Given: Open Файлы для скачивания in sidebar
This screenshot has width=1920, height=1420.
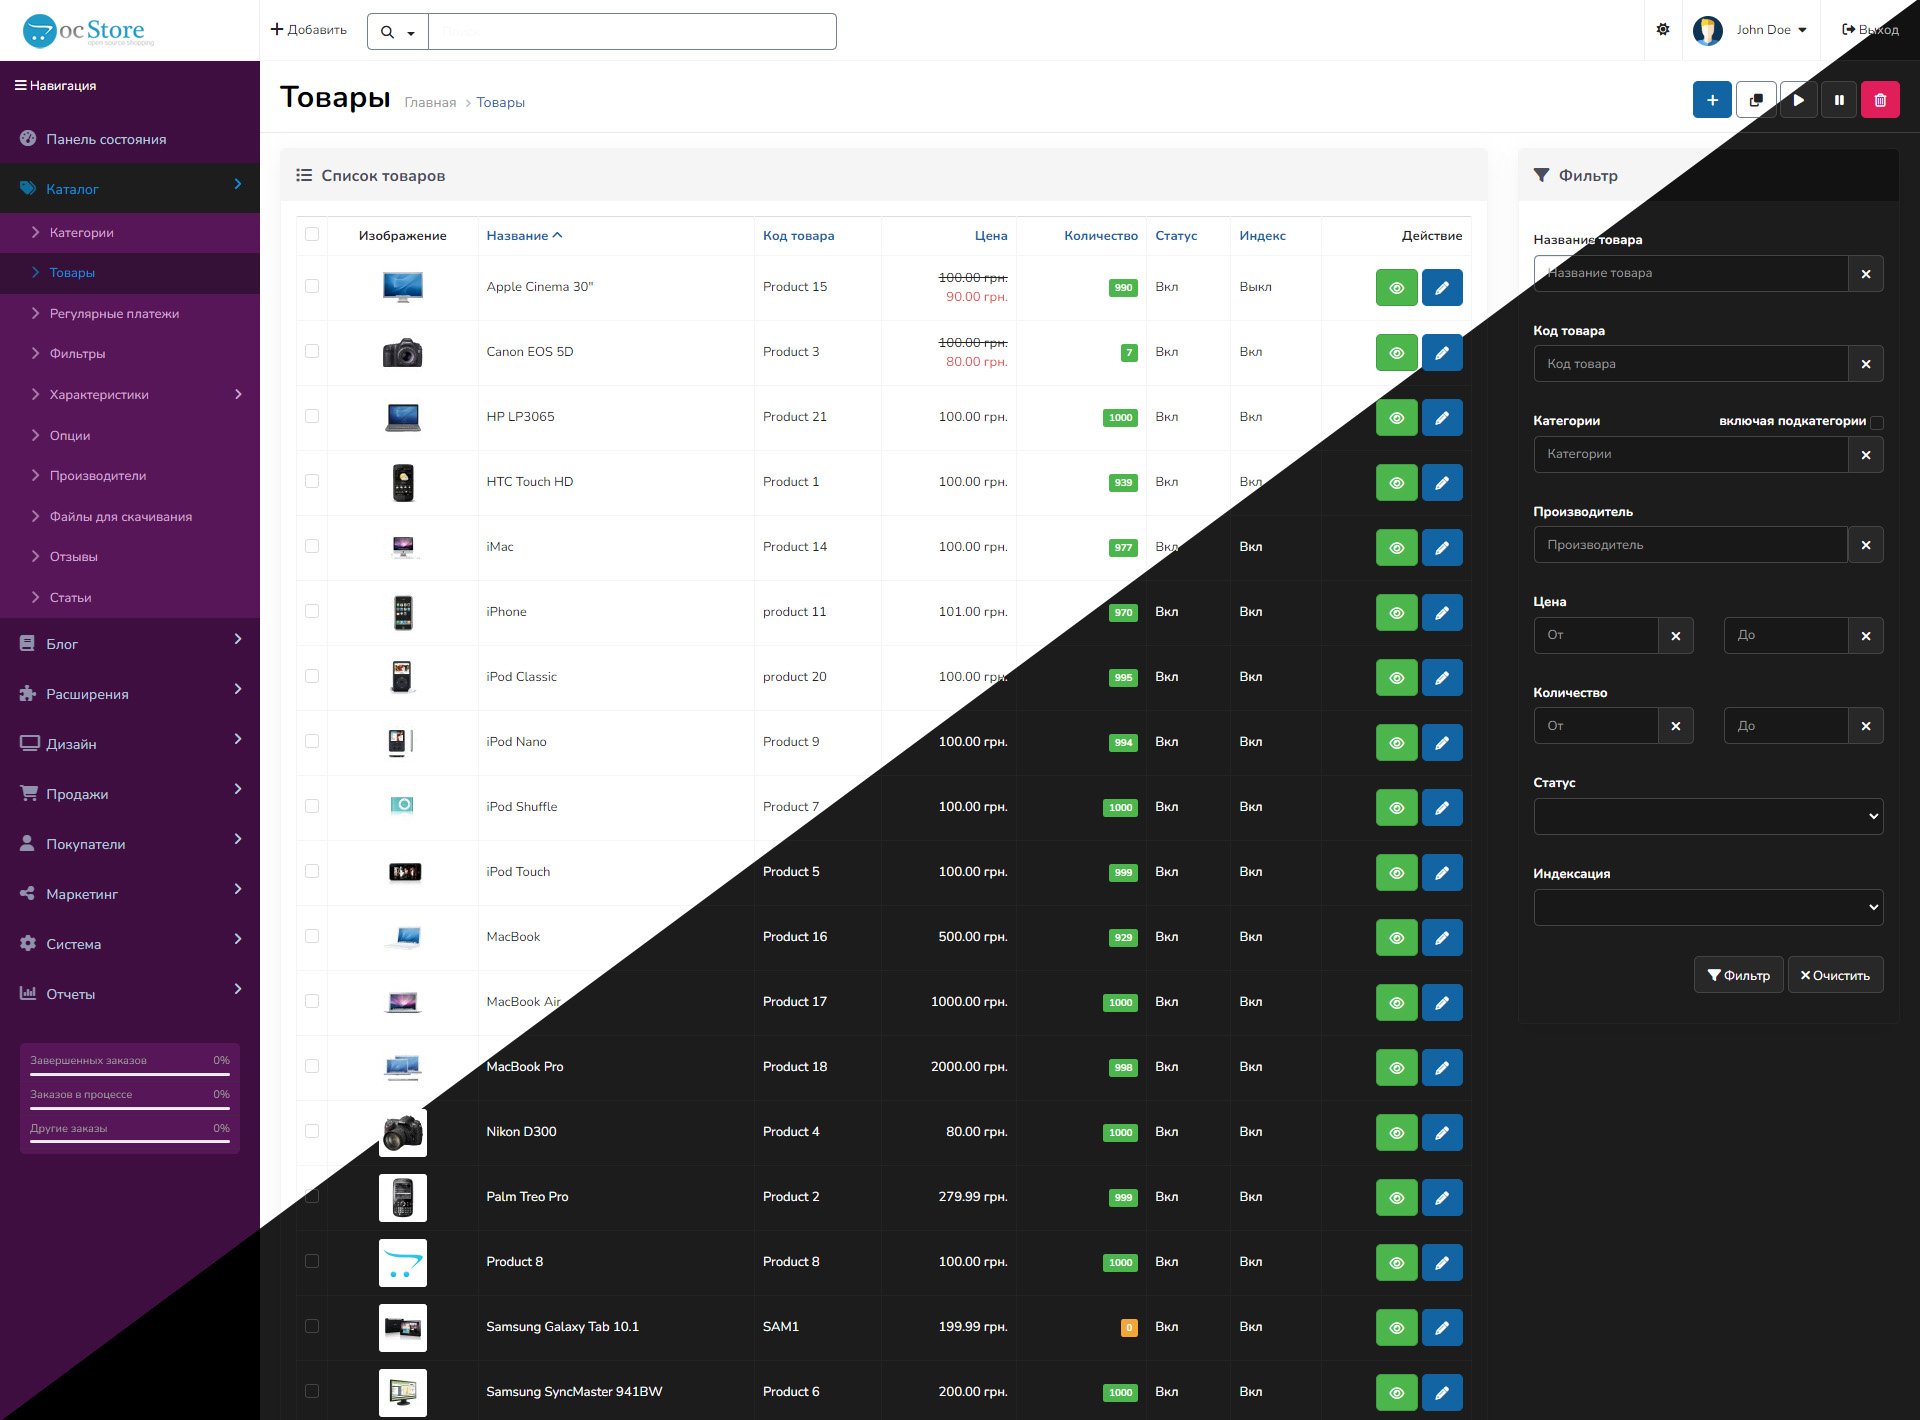Looking at the screenshot, I should click(x=130, y=516).
